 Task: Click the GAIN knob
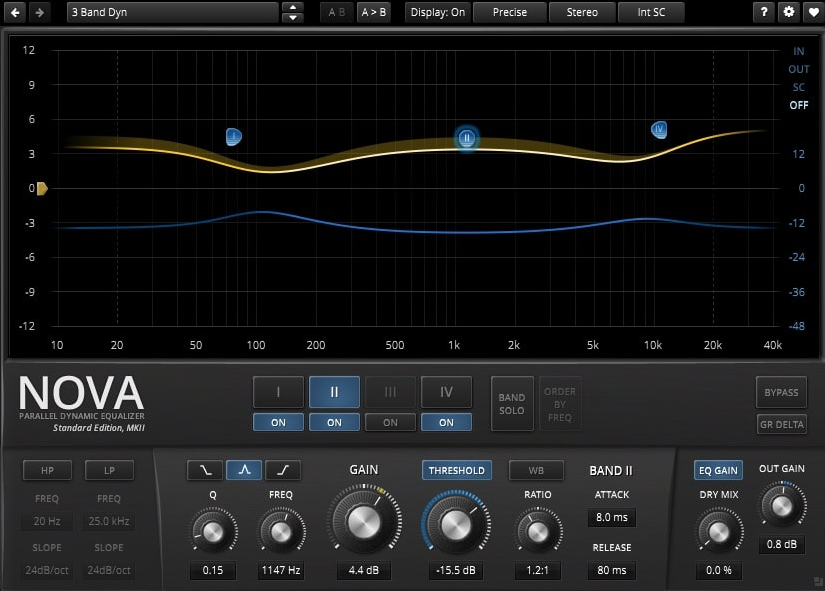[x=364, y=521]
